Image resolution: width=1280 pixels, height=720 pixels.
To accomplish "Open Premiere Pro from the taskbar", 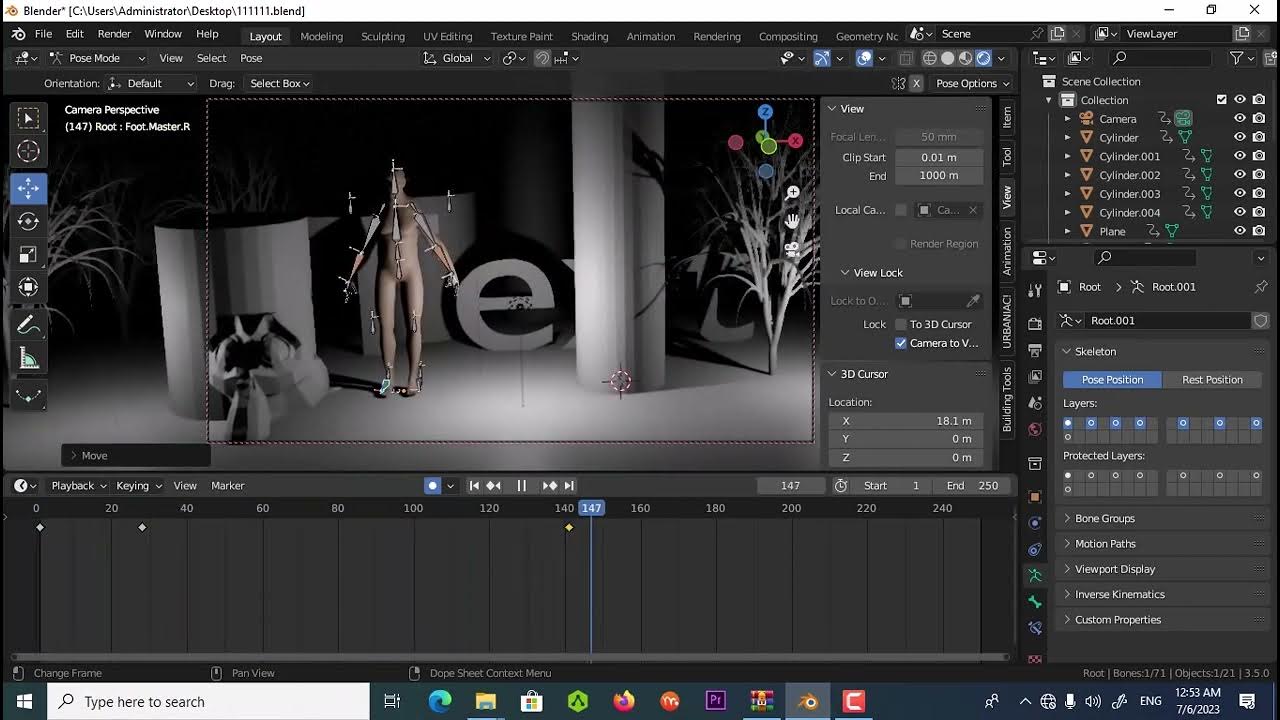I will [715, 701].
